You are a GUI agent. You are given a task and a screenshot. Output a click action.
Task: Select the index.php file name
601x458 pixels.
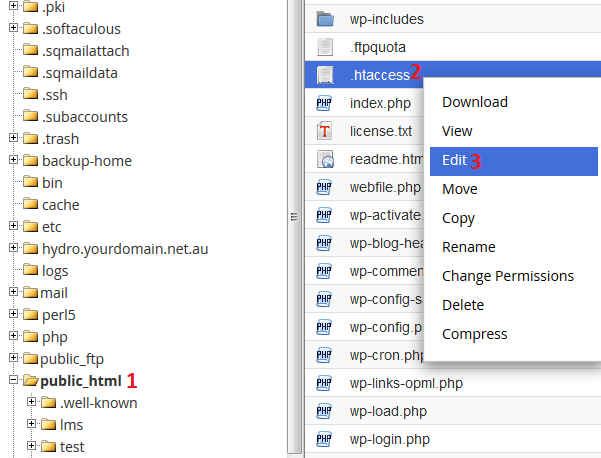point(380,103)
